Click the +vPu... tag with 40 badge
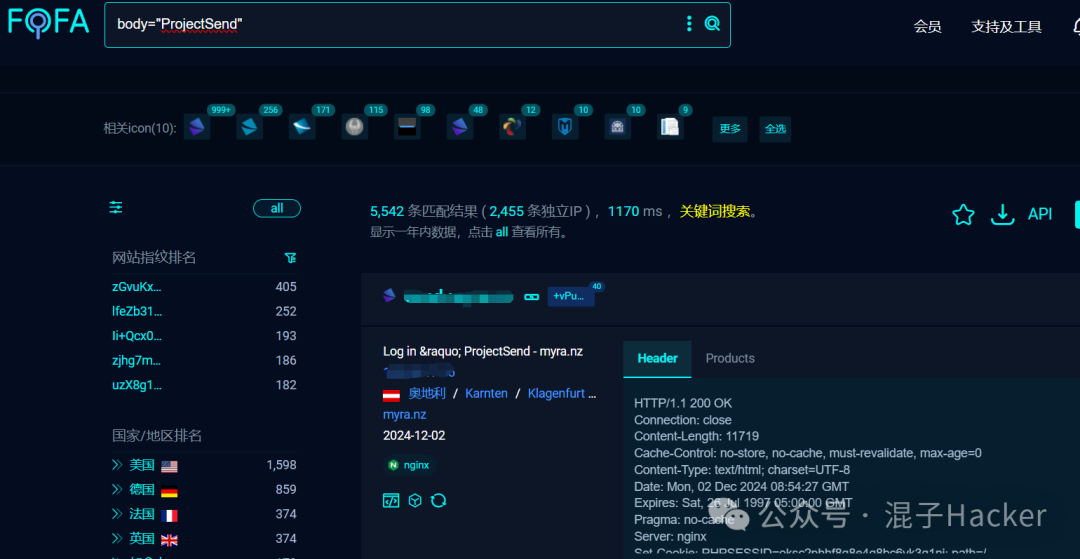The height and width of the screenshot is (559, 1080). [571, 297]
